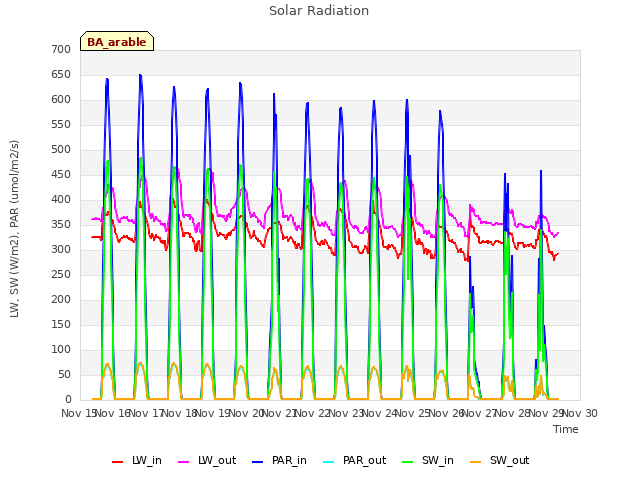
Task: Click the 600 y-axis tick label
Action: coord(61,100)
